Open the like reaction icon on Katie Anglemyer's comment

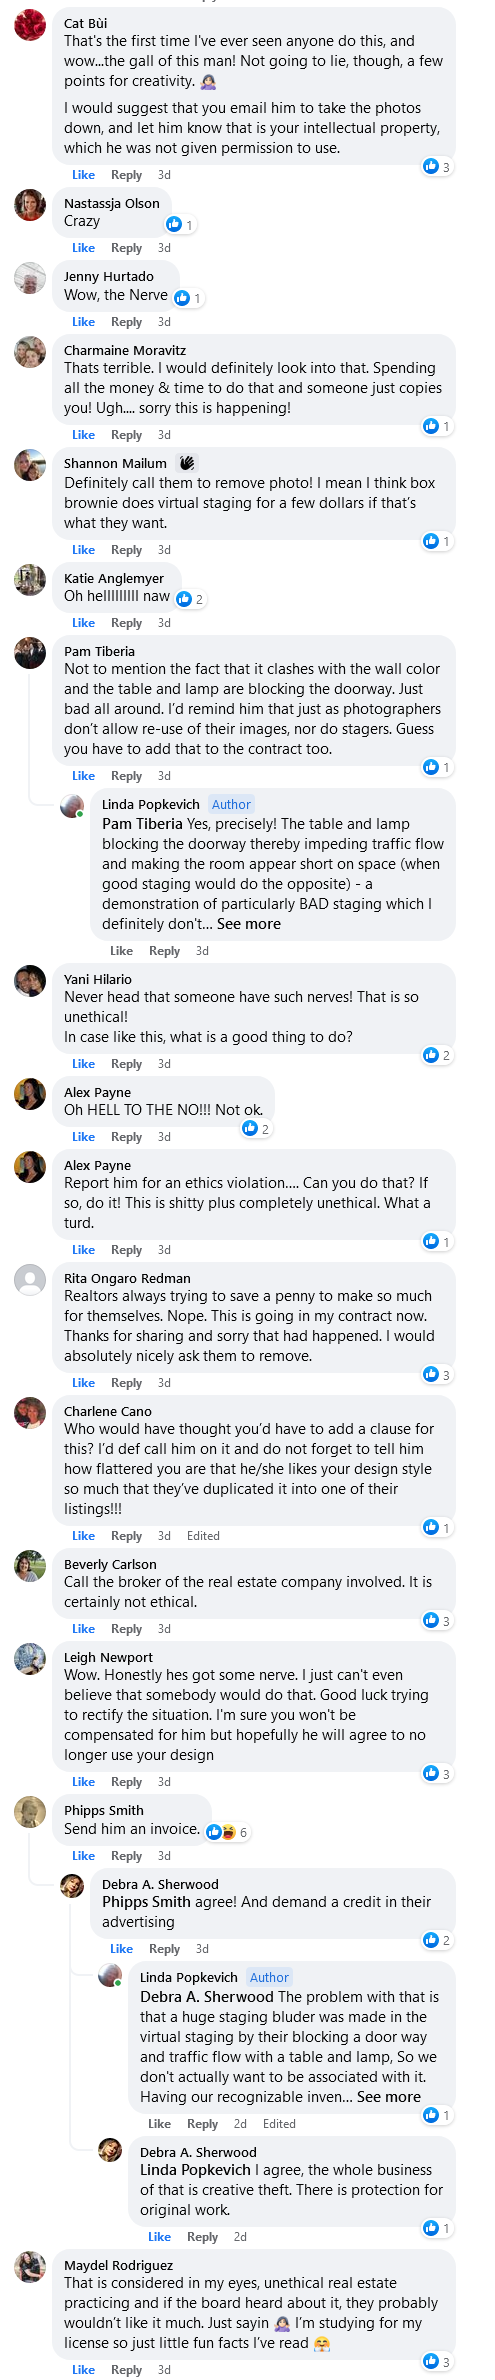tap(184, 599)
